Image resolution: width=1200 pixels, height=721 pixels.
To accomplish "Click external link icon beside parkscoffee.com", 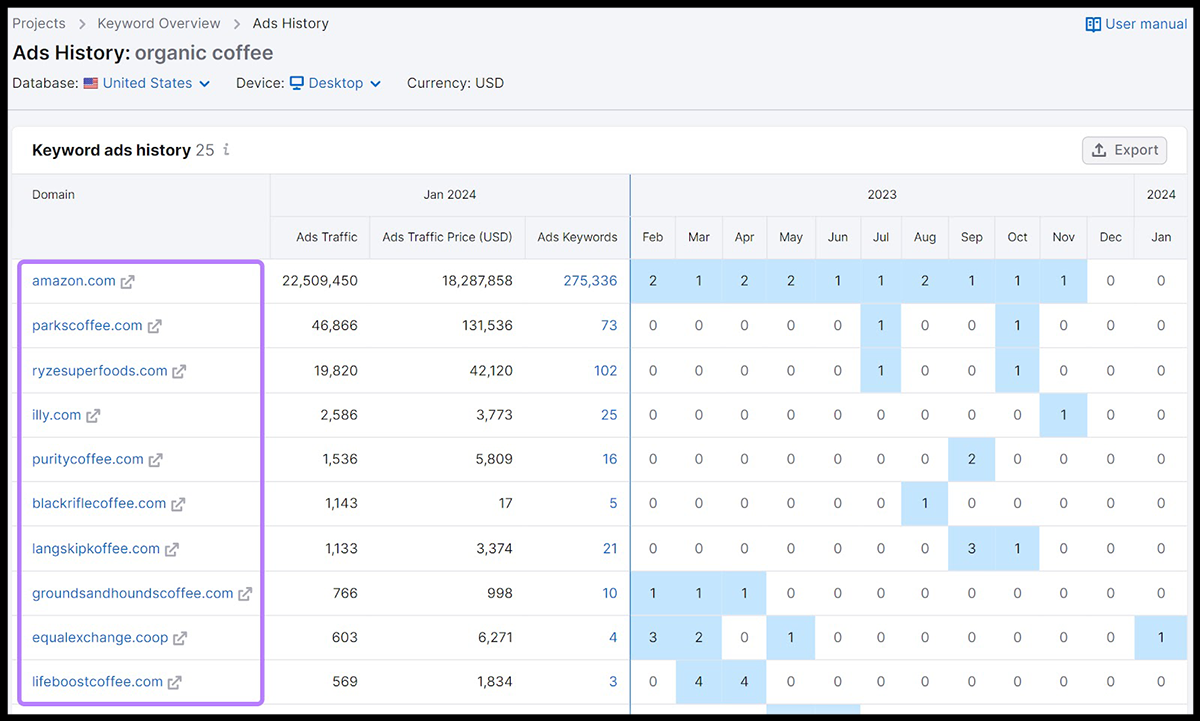I will pos(154,326).
